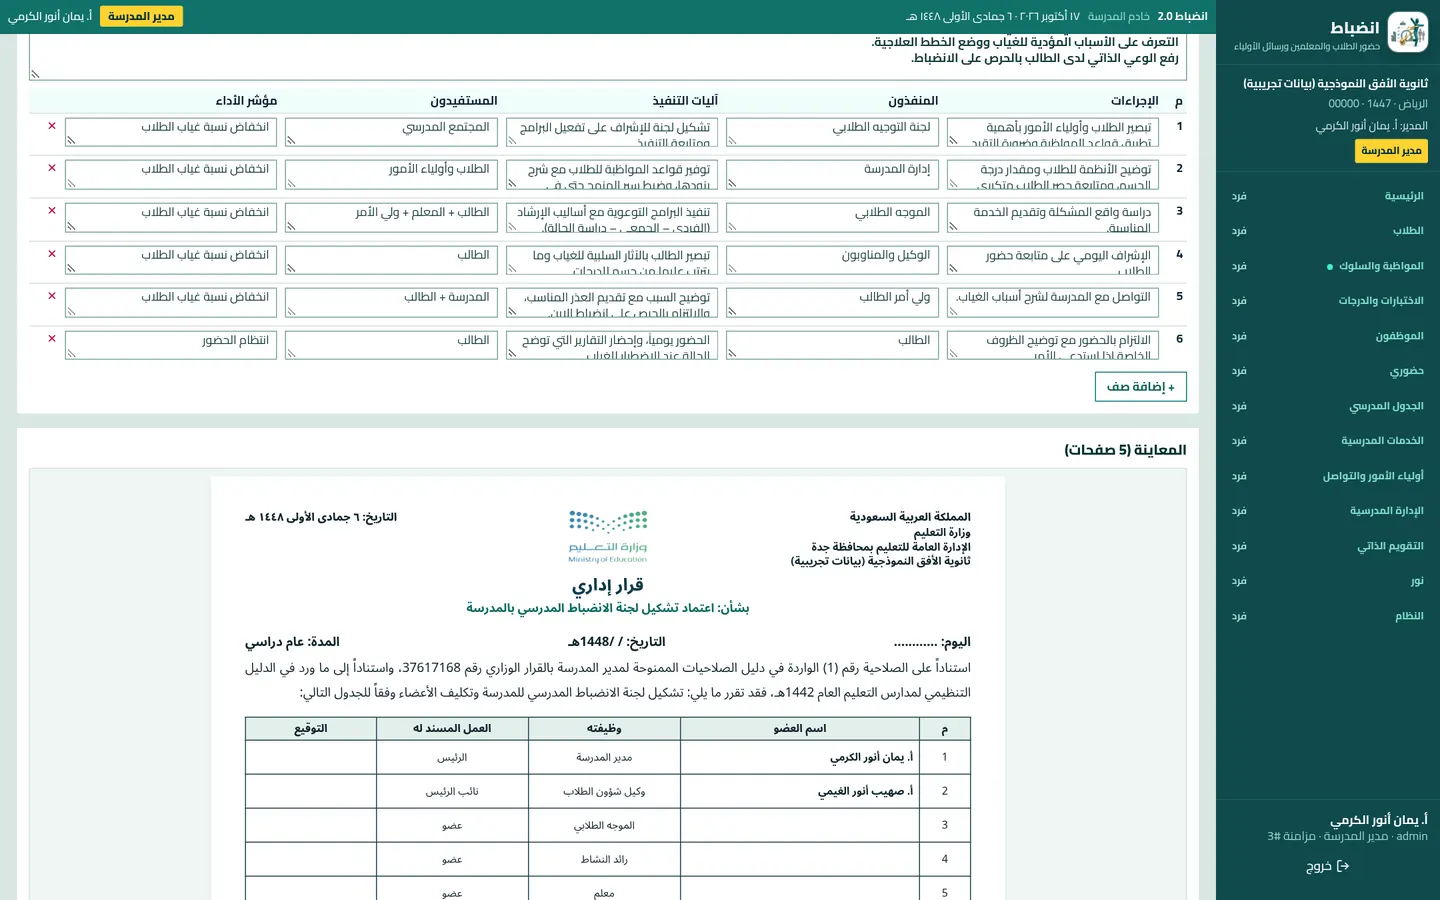Edit the goals textarea with التعرف على الأسباب
This screenshot has width=1440, height=900.
tap(608, 56)
